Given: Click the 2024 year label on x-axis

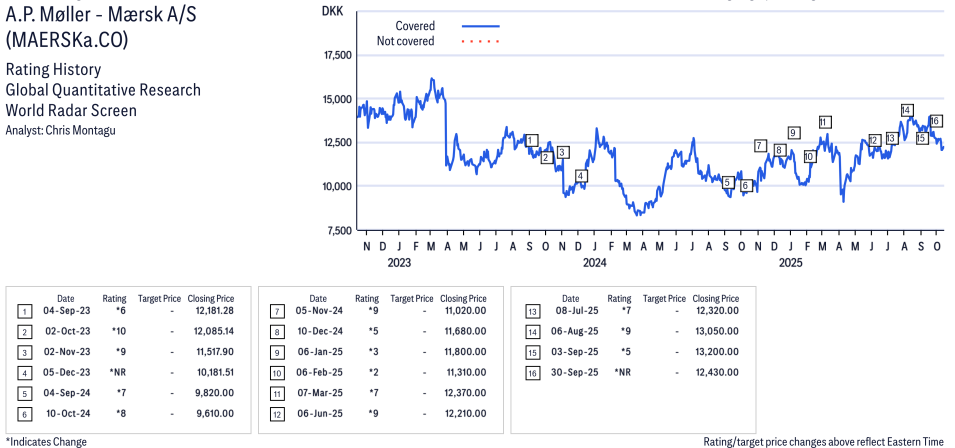Looking at the screenshot, I should pos(594,263).
